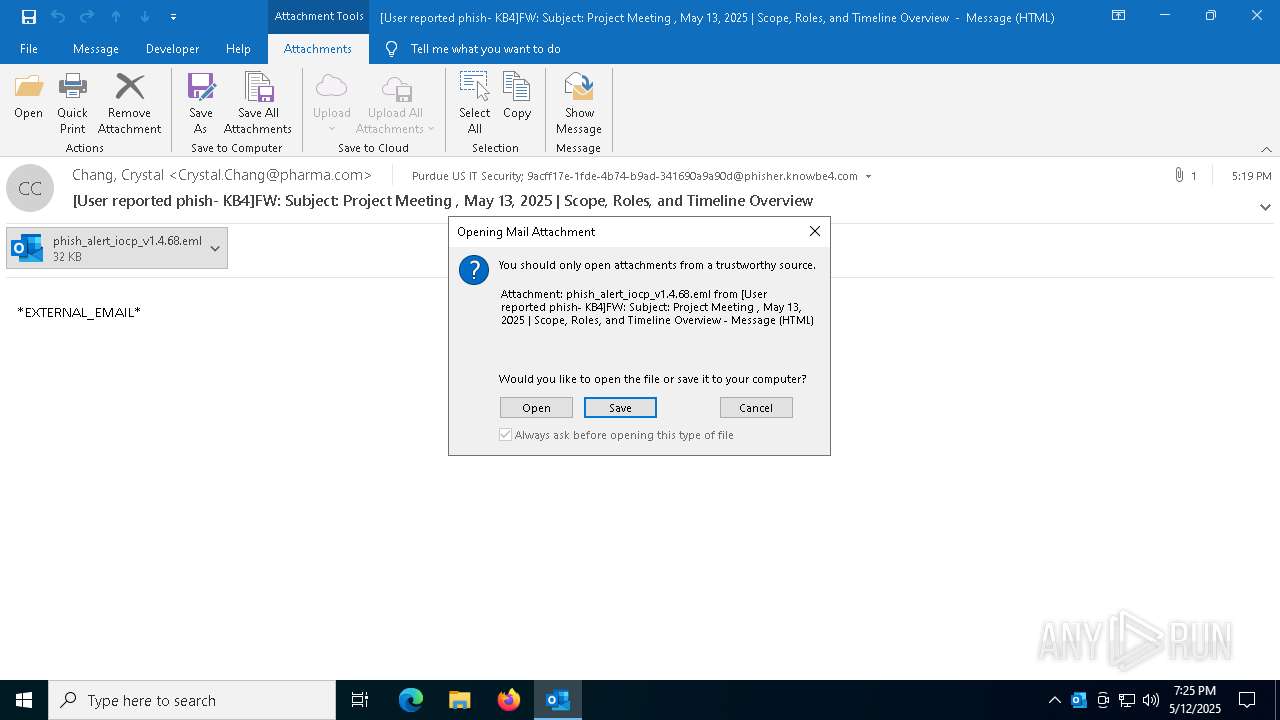Click the Tell me what you want to do box
This screenshot has width=1280, height=720.
[x=485, y=49]
